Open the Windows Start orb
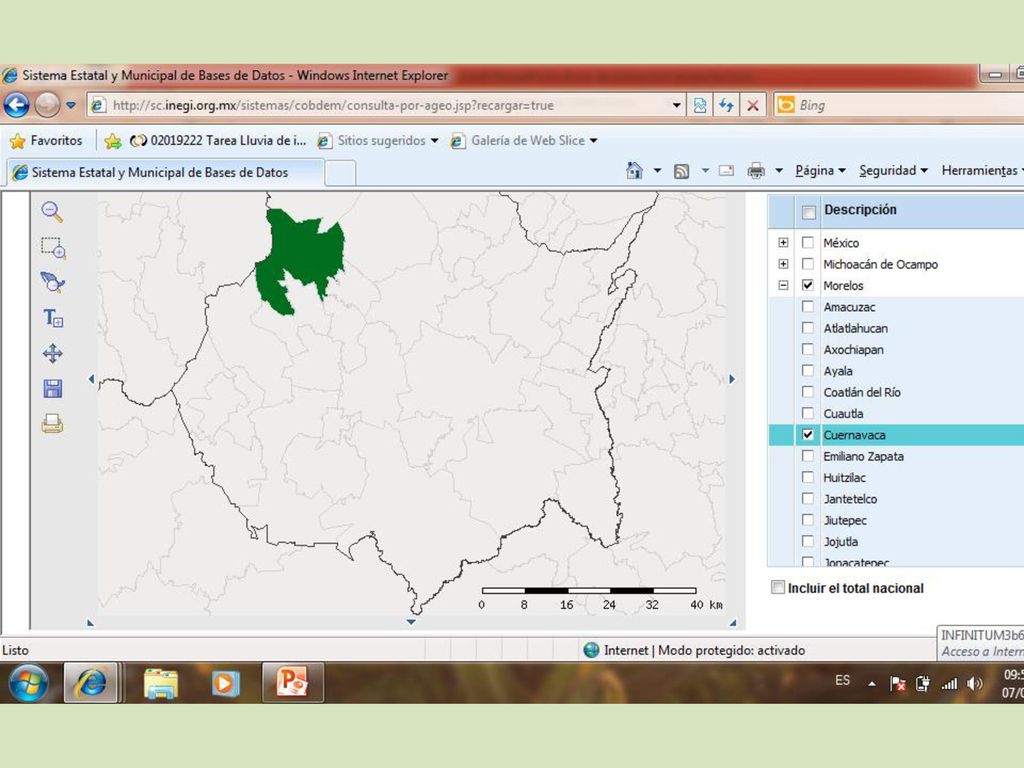The image size is (1024, 768). pos(27,683)
